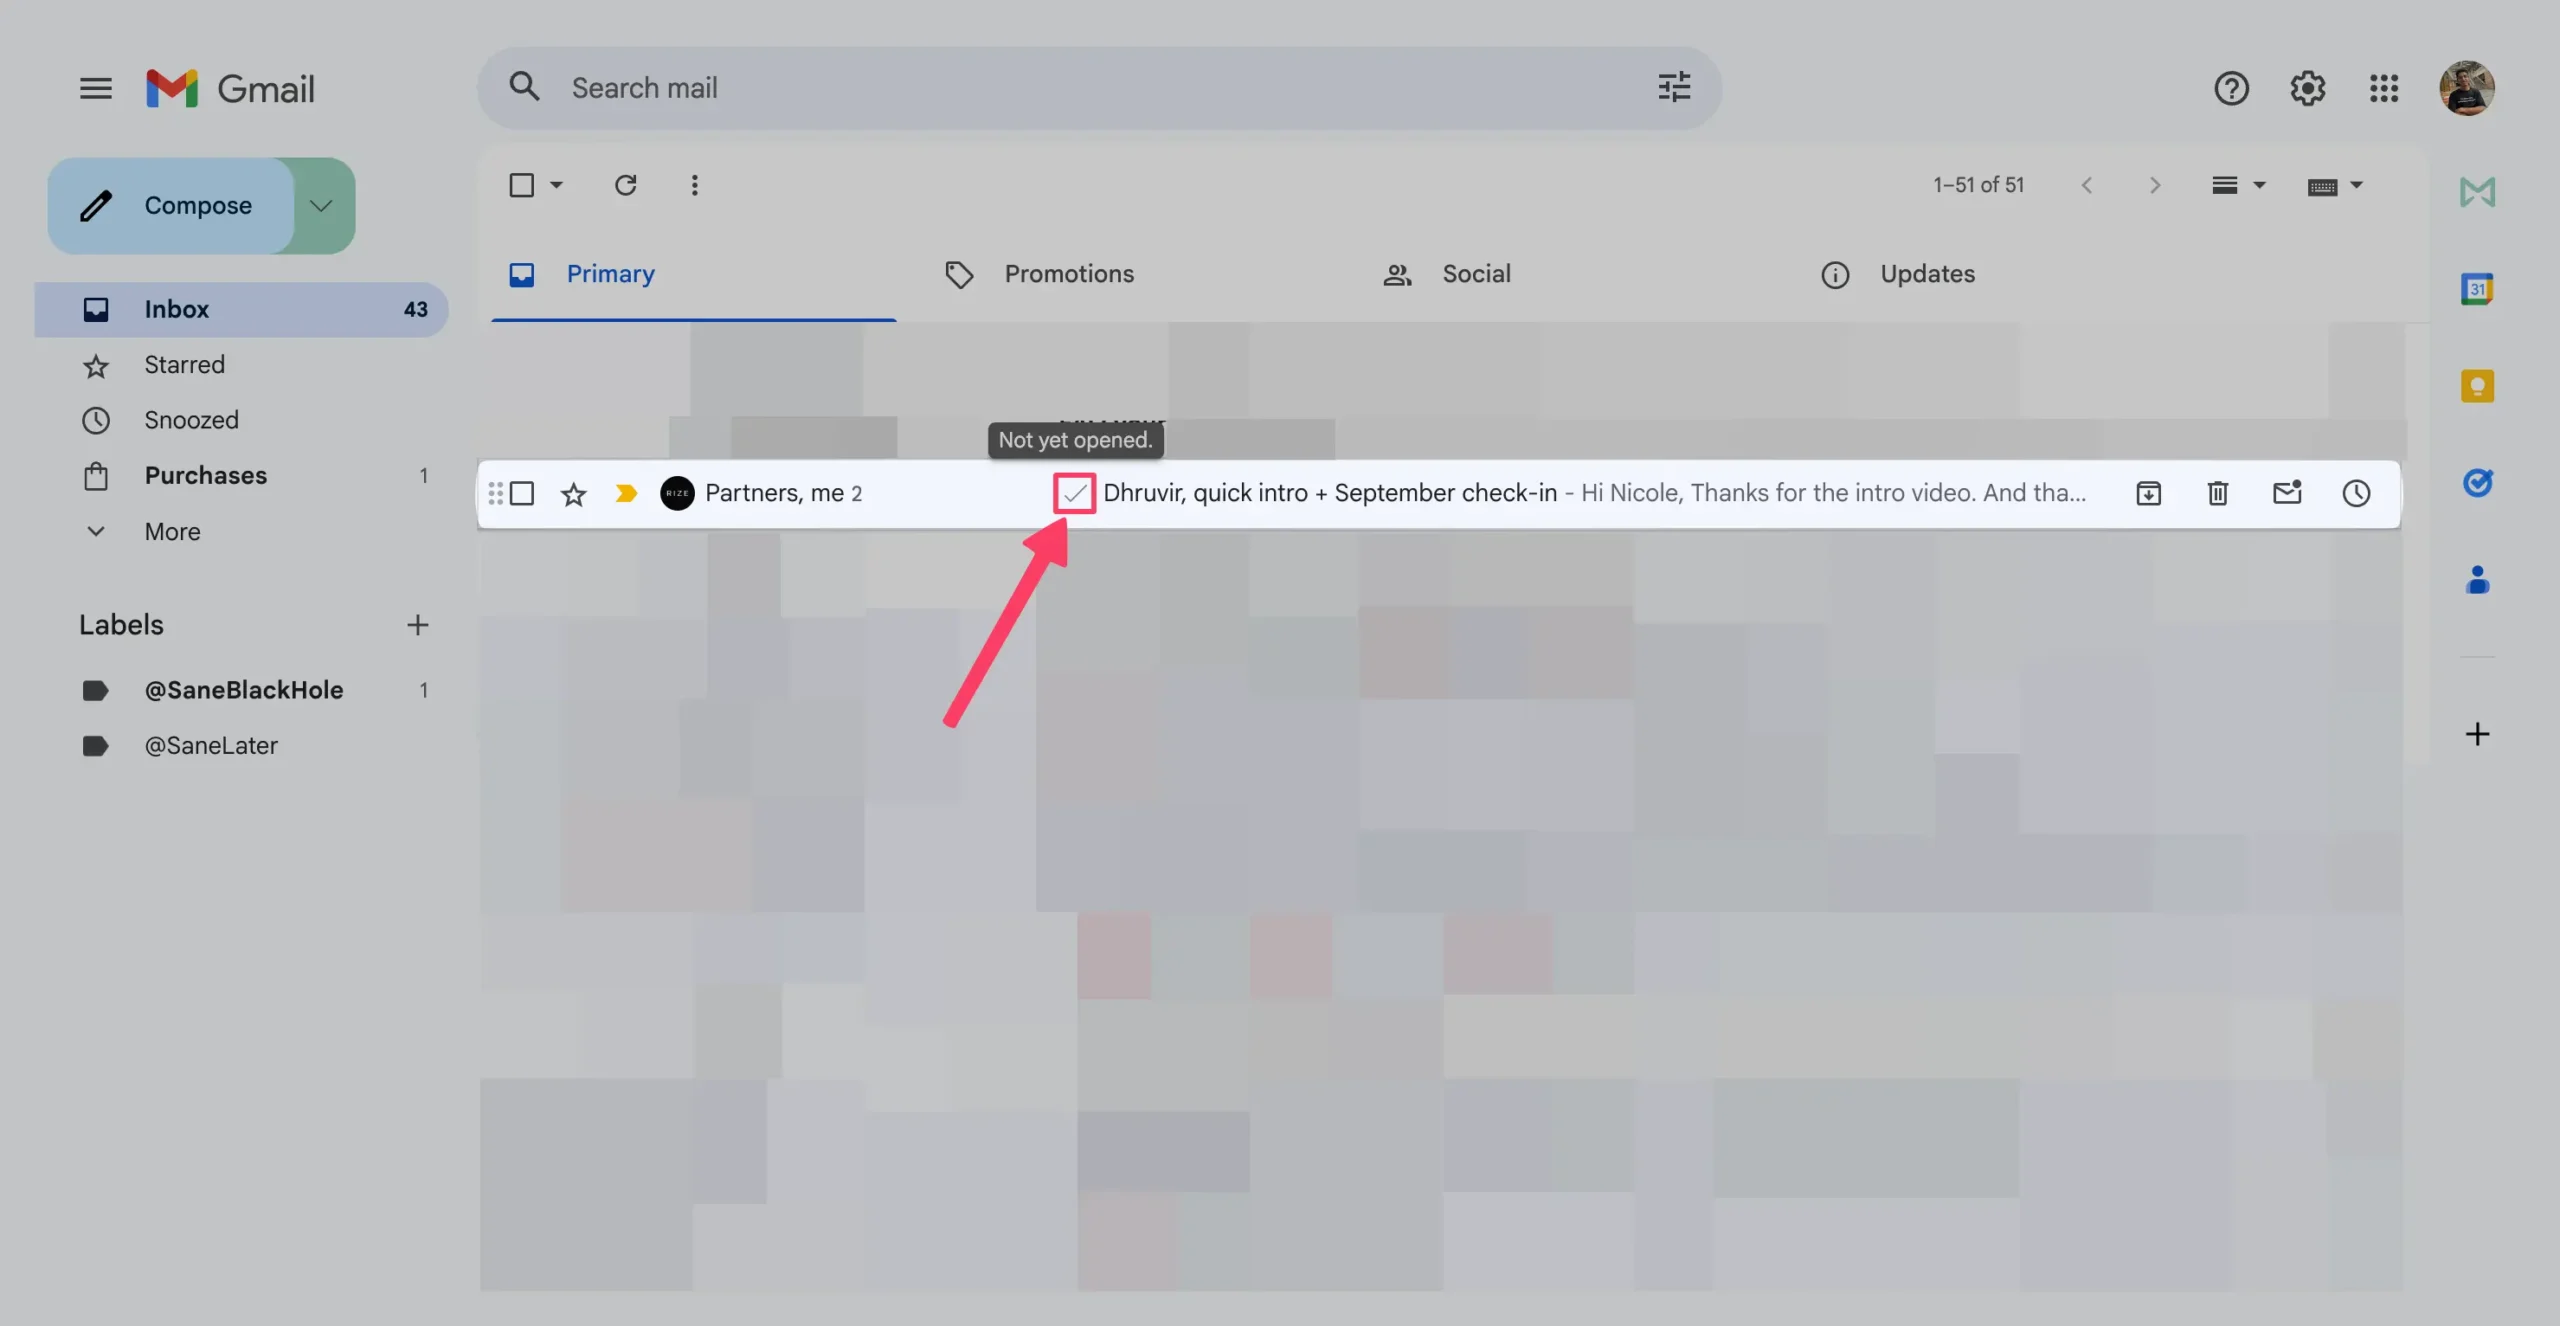Snooze the Partners email
This screenshot has width=2560, height=1326.
pos(2356,493)
